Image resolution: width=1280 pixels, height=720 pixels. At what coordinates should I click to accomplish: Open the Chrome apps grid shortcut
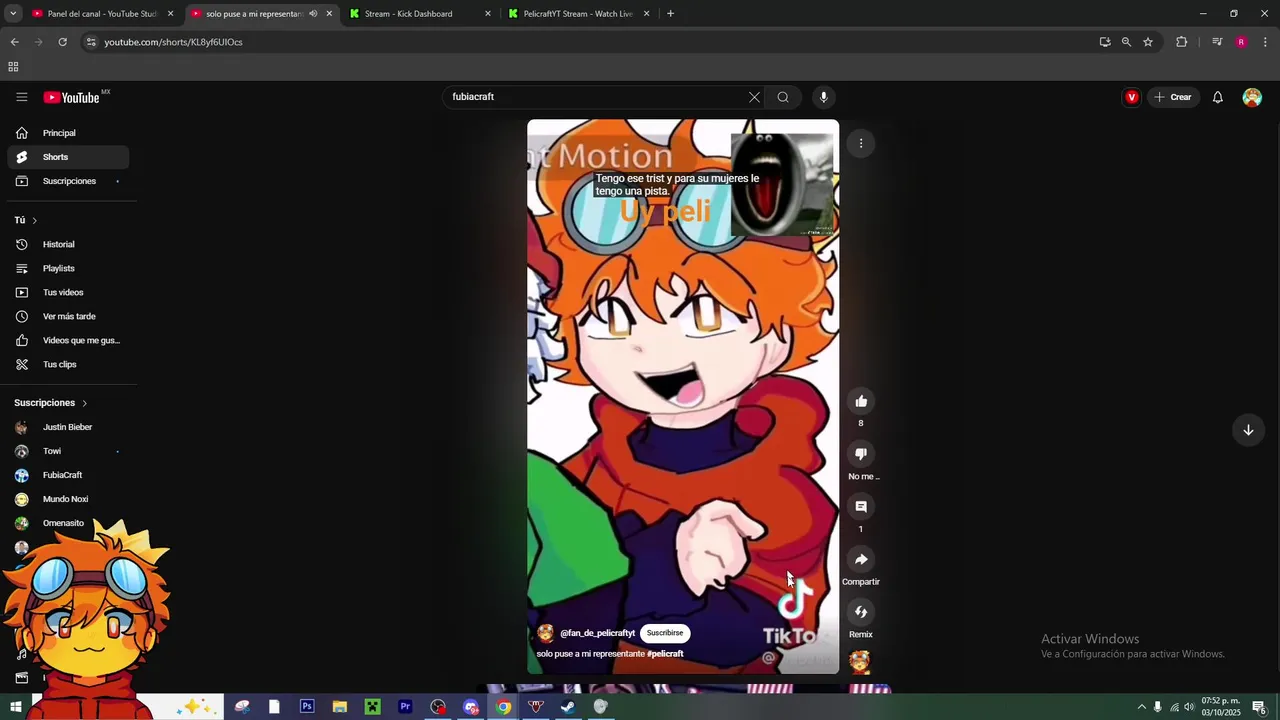(13, 67)
